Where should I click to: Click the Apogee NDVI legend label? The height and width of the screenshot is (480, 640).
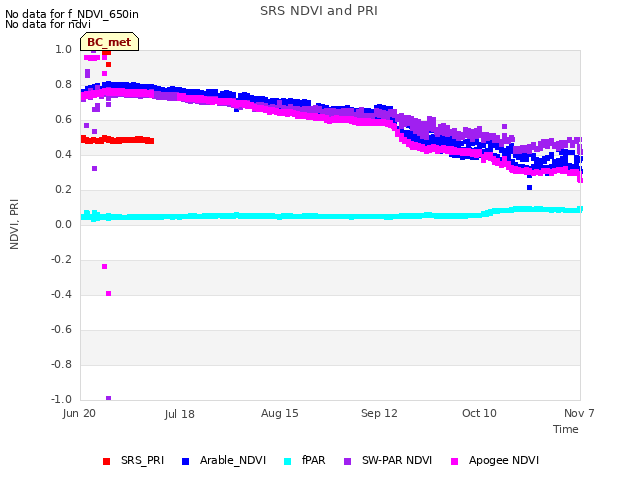pyautogui.click(x=504, y=461)
